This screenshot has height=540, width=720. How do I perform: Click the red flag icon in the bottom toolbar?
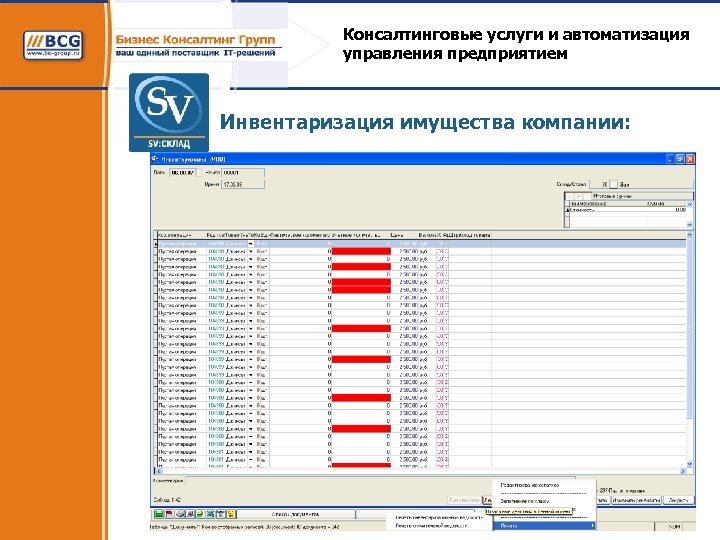point(169,514)
